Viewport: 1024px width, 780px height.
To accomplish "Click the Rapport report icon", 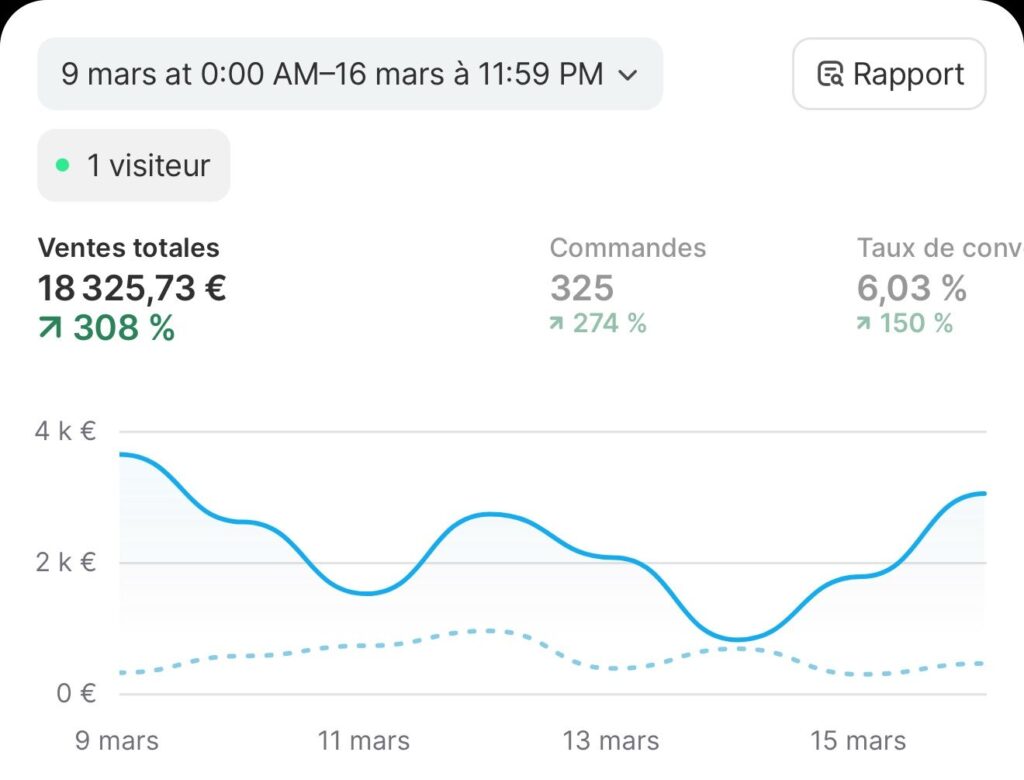I will point(830,74).
